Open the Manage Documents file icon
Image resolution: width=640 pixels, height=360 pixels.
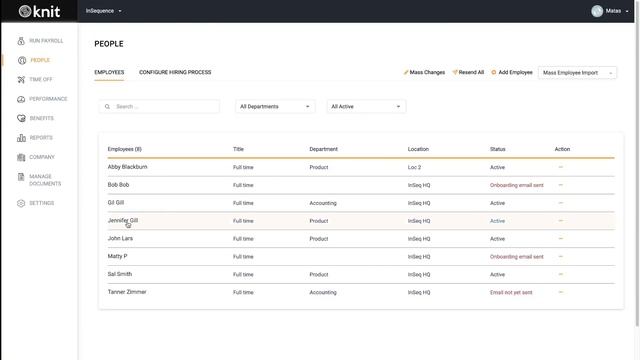[x=21, y=177]
